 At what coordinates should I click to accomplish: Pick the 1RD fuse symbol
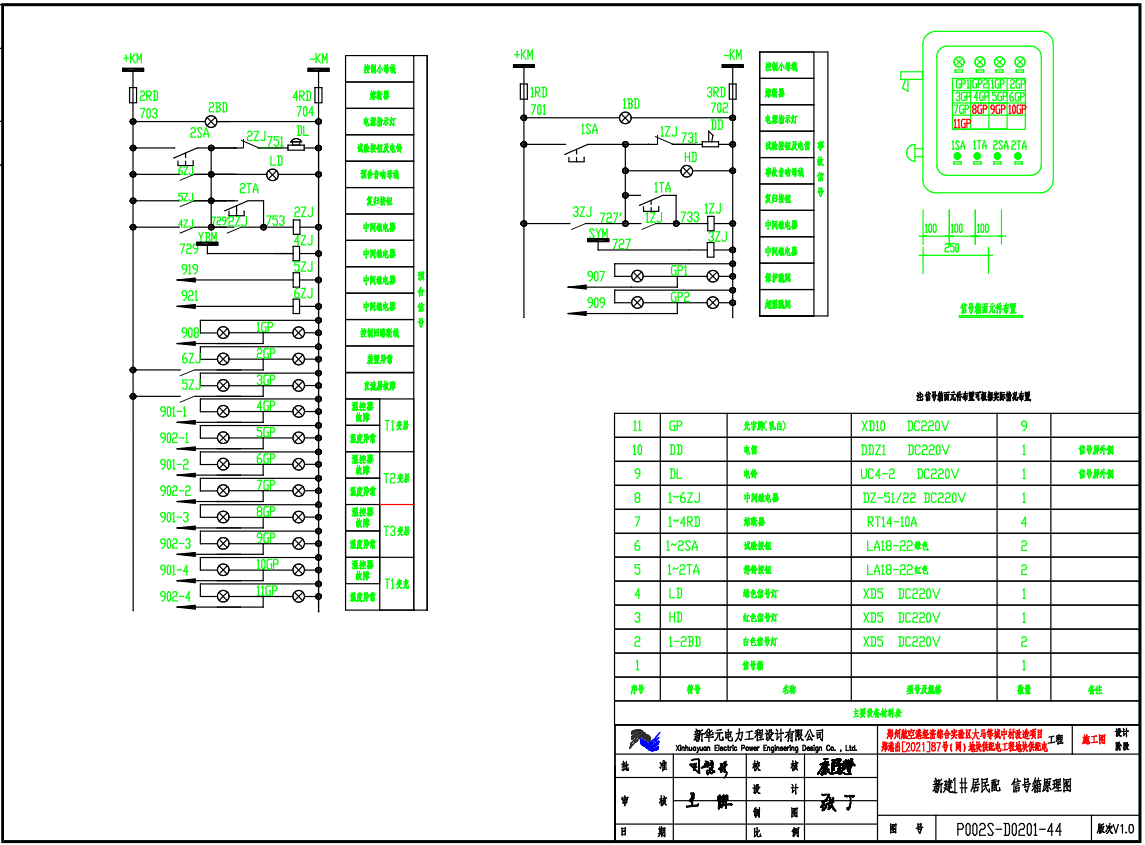pyautogui.click(x=524, y=91)
